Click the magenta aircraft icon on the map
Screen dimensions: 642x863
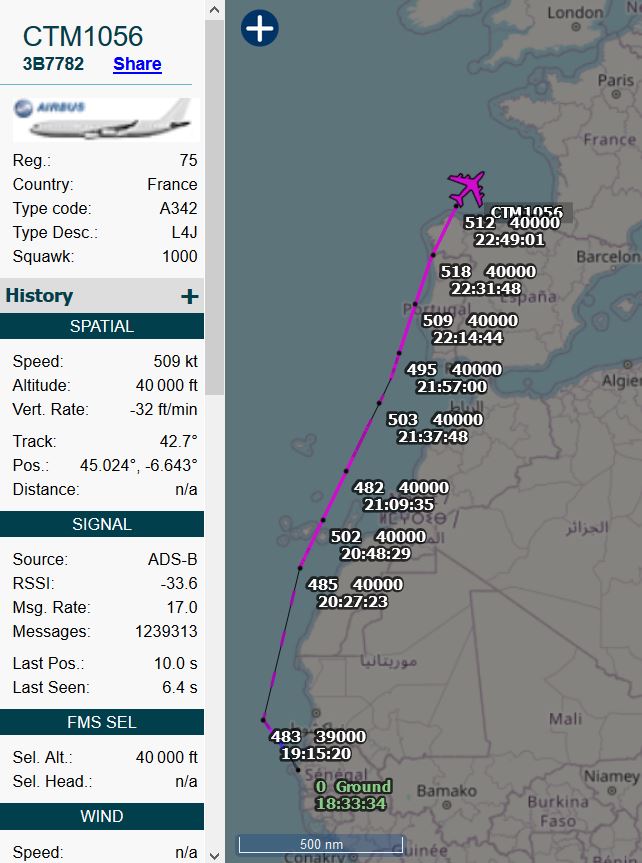tap(467, 188)
